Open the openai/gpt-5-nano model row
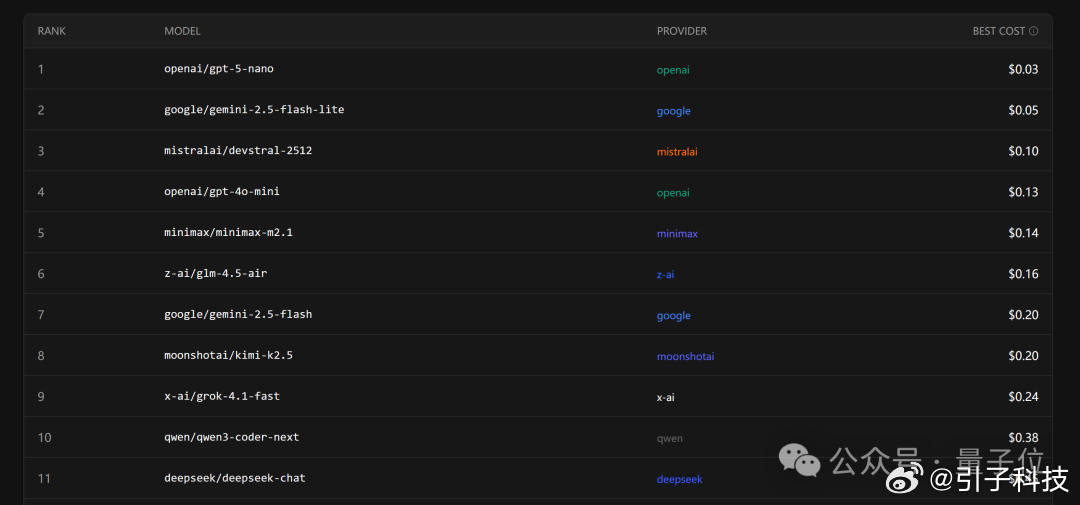This screenshot has width=1080, height=505. coord(538,69)
